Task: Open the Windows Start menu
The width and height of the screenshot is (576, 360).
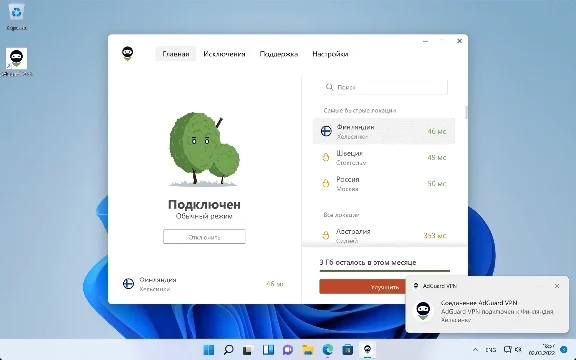Action: point(209,350)
